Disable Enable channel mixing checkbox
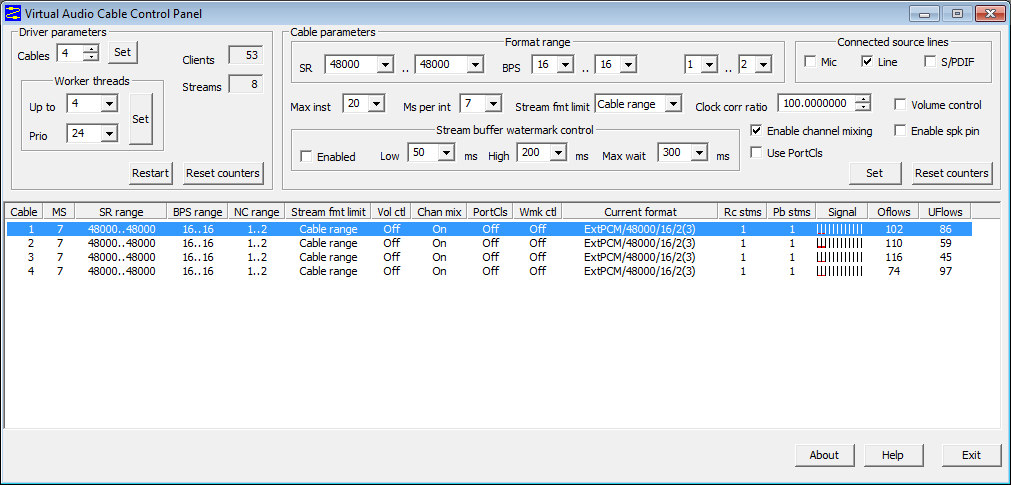Viewport: 1011px width, 485px height. pos(756,131)
